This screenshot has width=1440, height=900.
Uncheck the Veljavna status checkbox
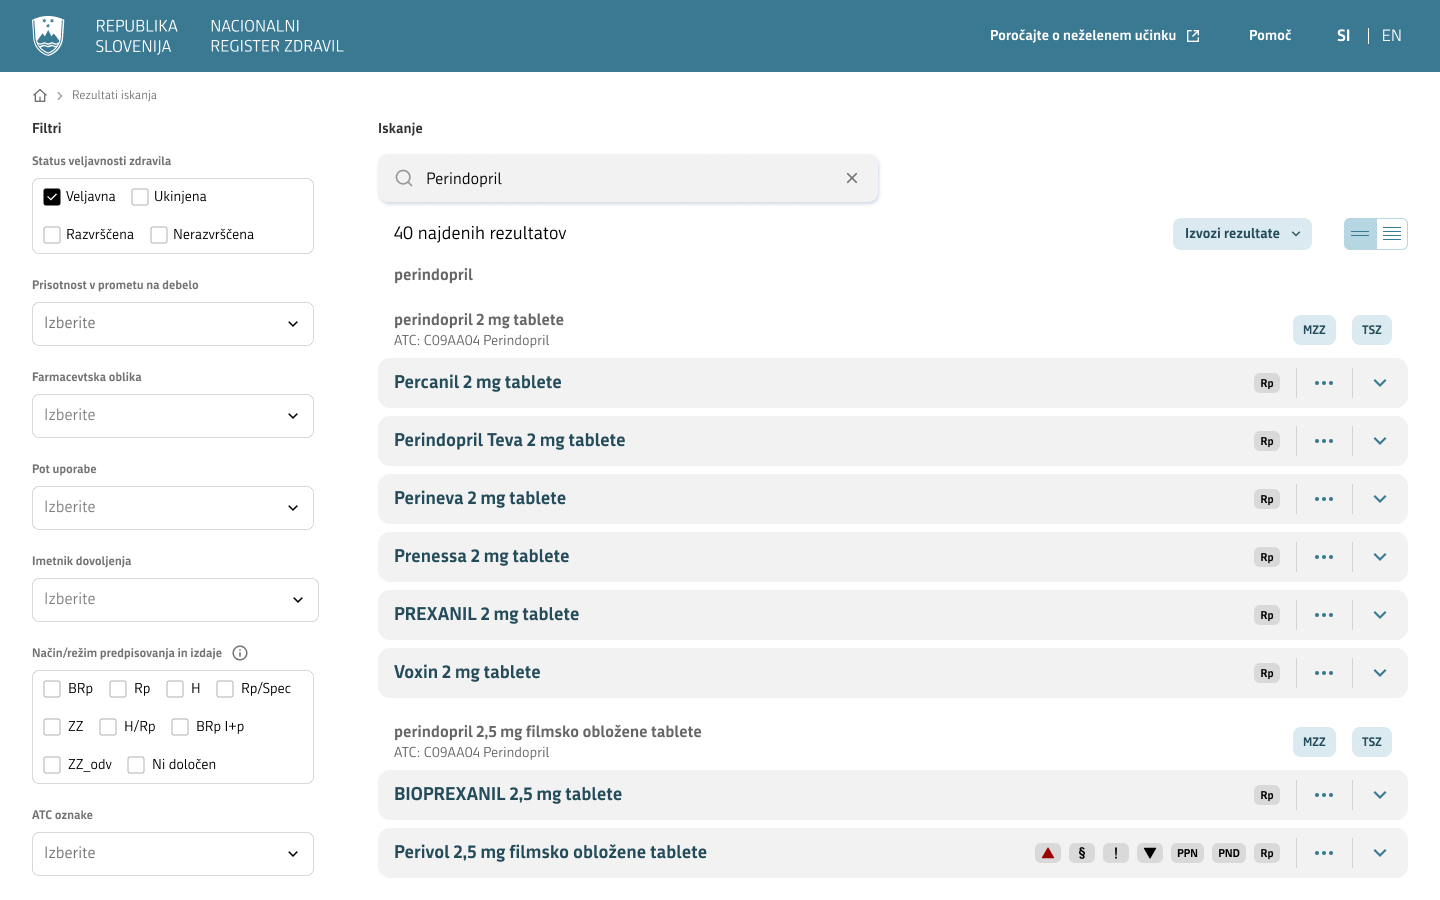coord(52,197)
